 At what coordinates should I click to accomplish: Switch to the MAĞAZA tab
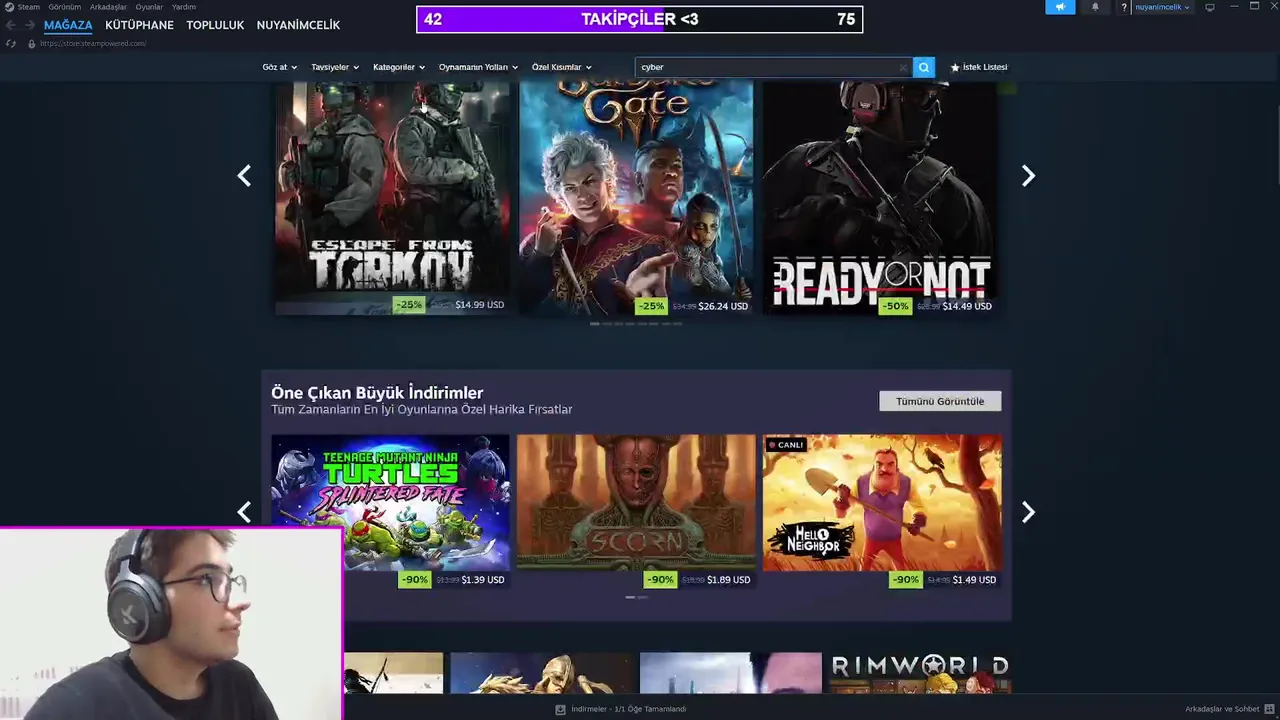(68, 25)
